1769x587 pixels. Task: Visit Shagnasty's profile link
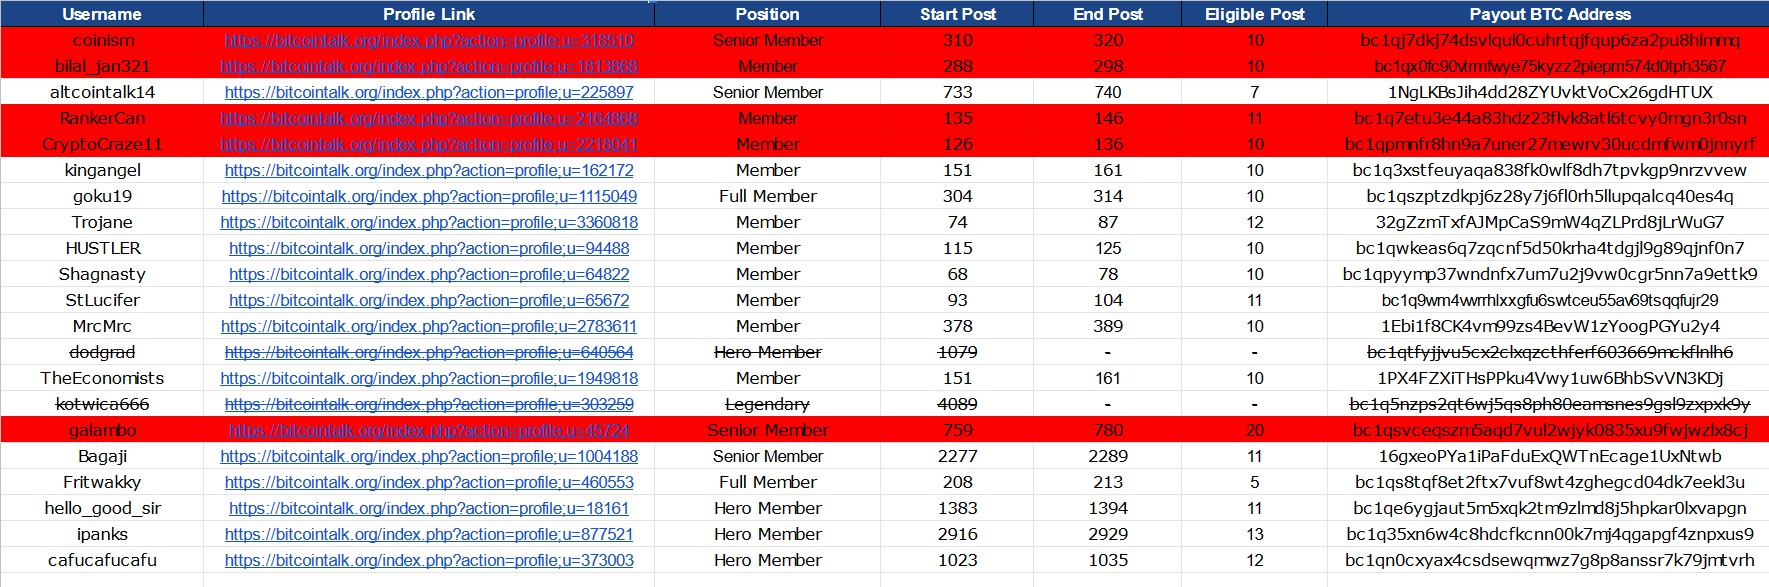(429, 274)
